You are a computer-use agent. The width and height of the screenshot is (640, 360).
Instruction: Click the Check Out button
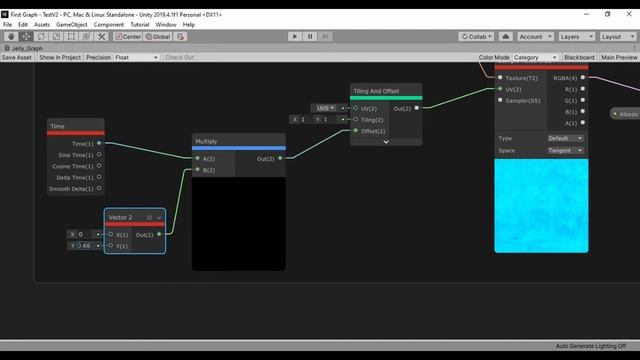tap(180, 58)
